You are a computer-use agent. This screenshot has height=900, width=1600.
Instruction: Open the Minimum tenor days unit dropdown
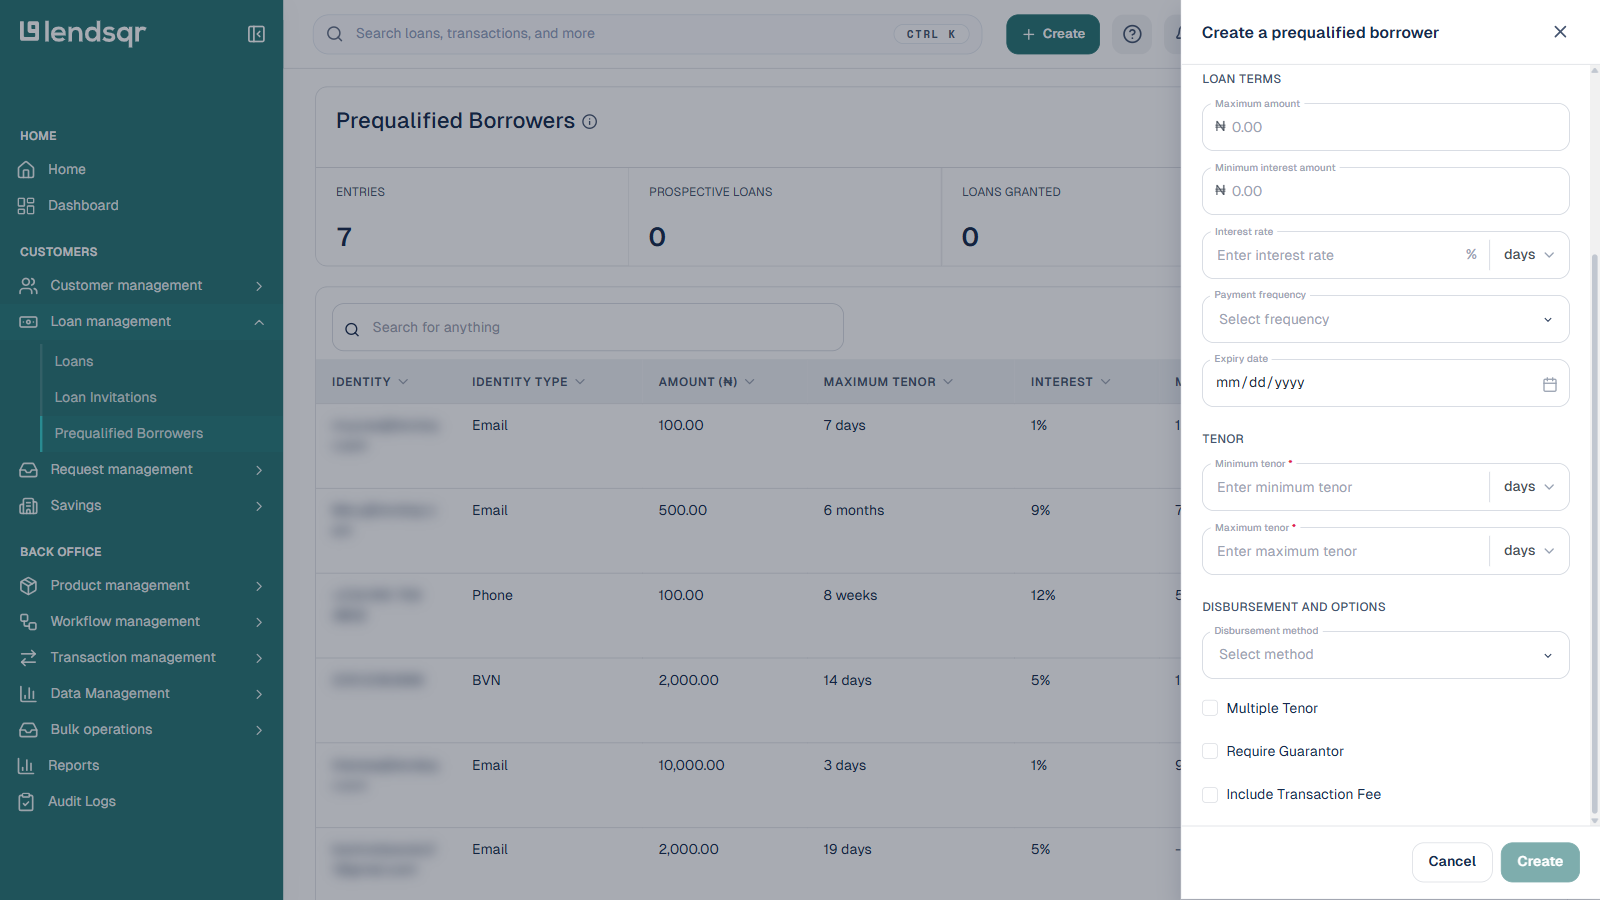pyautogui.click(x=1529, y=487)
